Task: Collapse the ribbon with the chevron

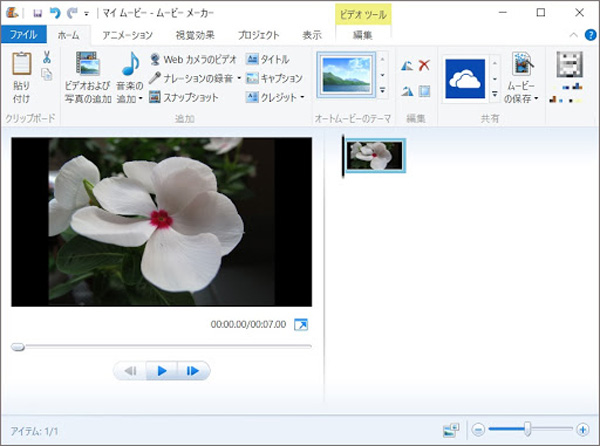Action: pyautogui.click(x=573, y=35)
